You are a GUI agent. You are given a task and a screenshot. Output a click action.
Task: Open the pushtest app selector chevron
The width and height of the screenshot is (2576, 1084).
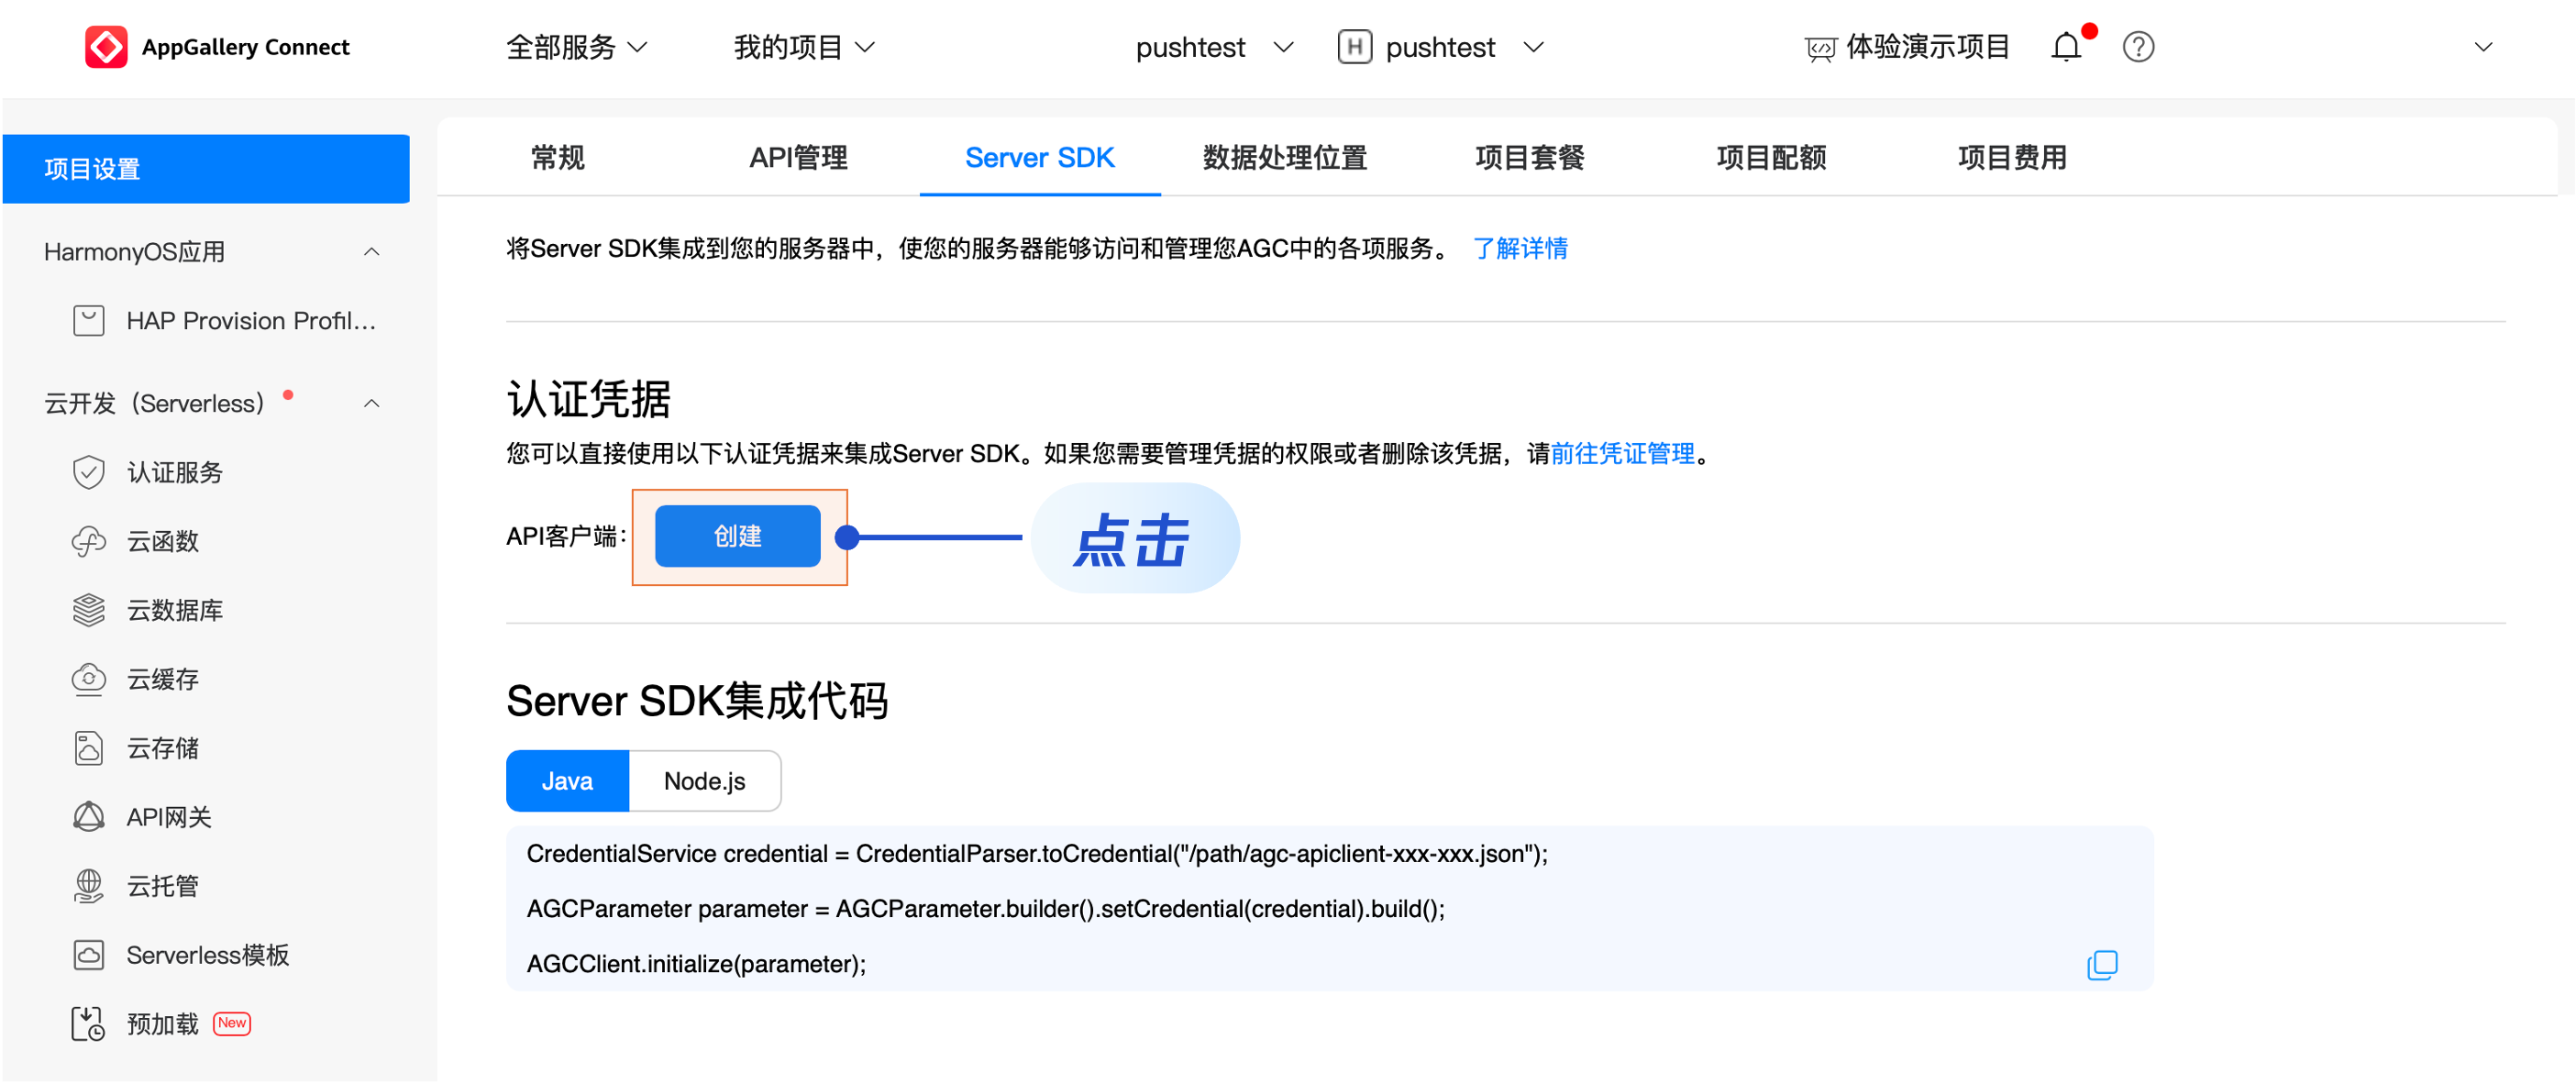point(1533,47)
